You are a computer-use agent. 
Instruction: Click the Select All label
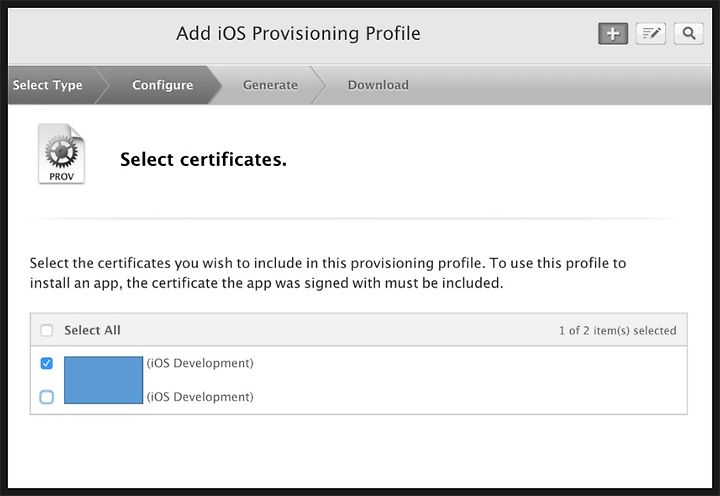coord(92,330)
